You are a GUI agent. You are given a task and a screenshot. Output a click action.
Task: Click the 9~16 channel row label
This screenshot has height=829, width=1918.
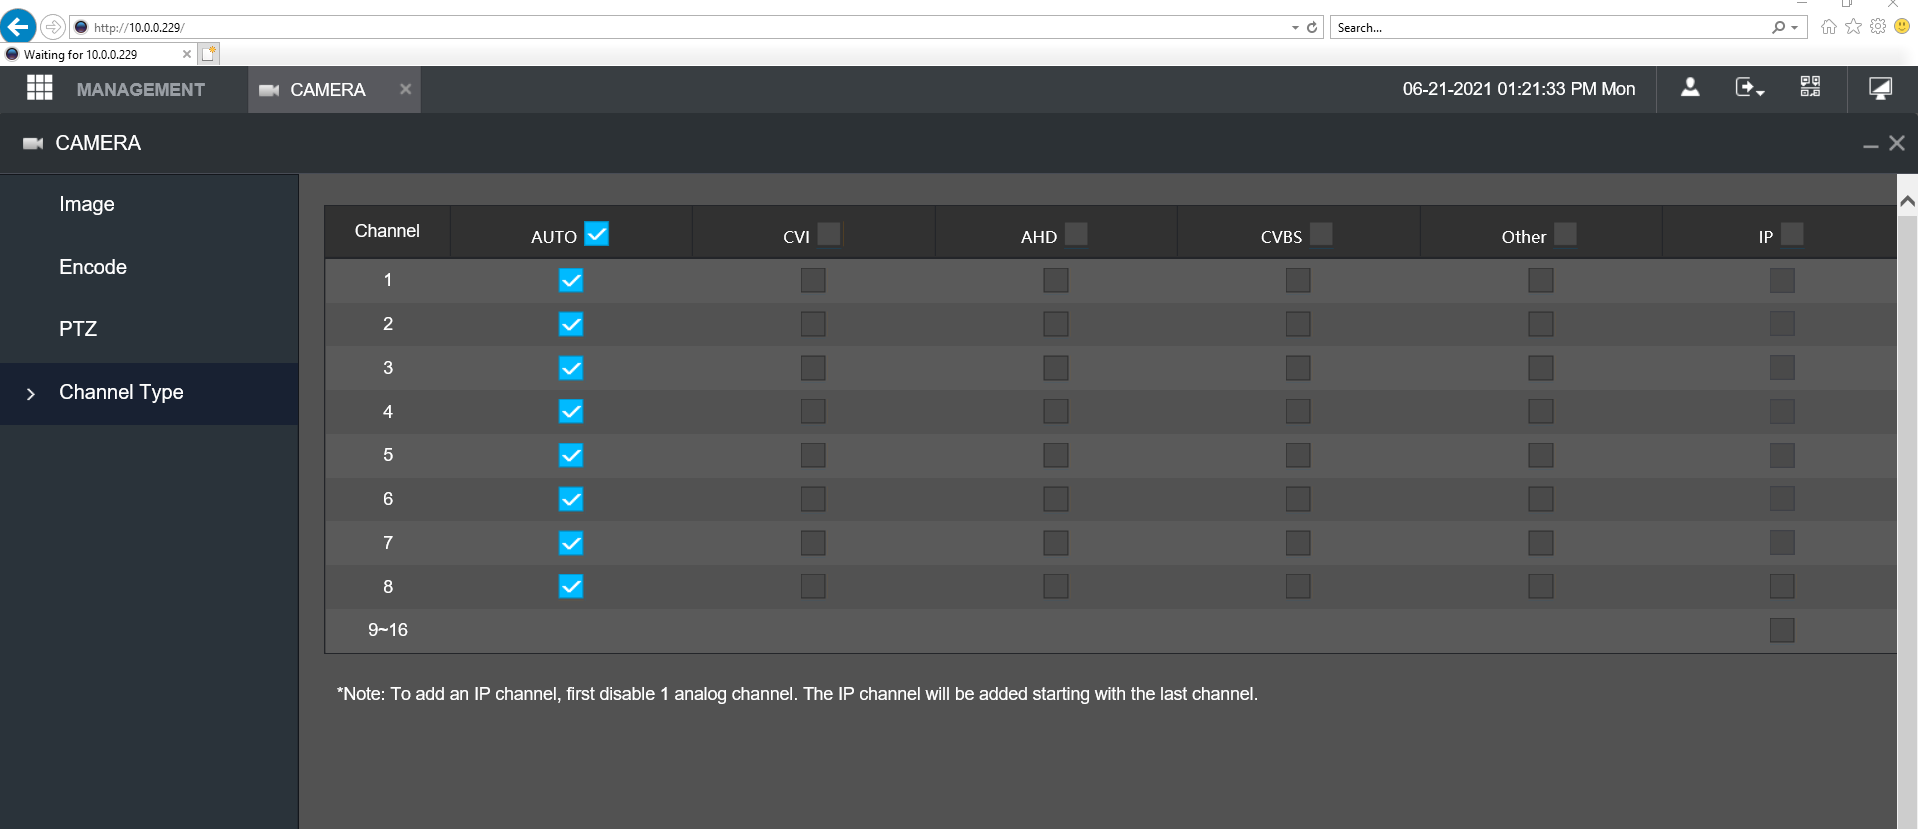[x=388, y=630]
